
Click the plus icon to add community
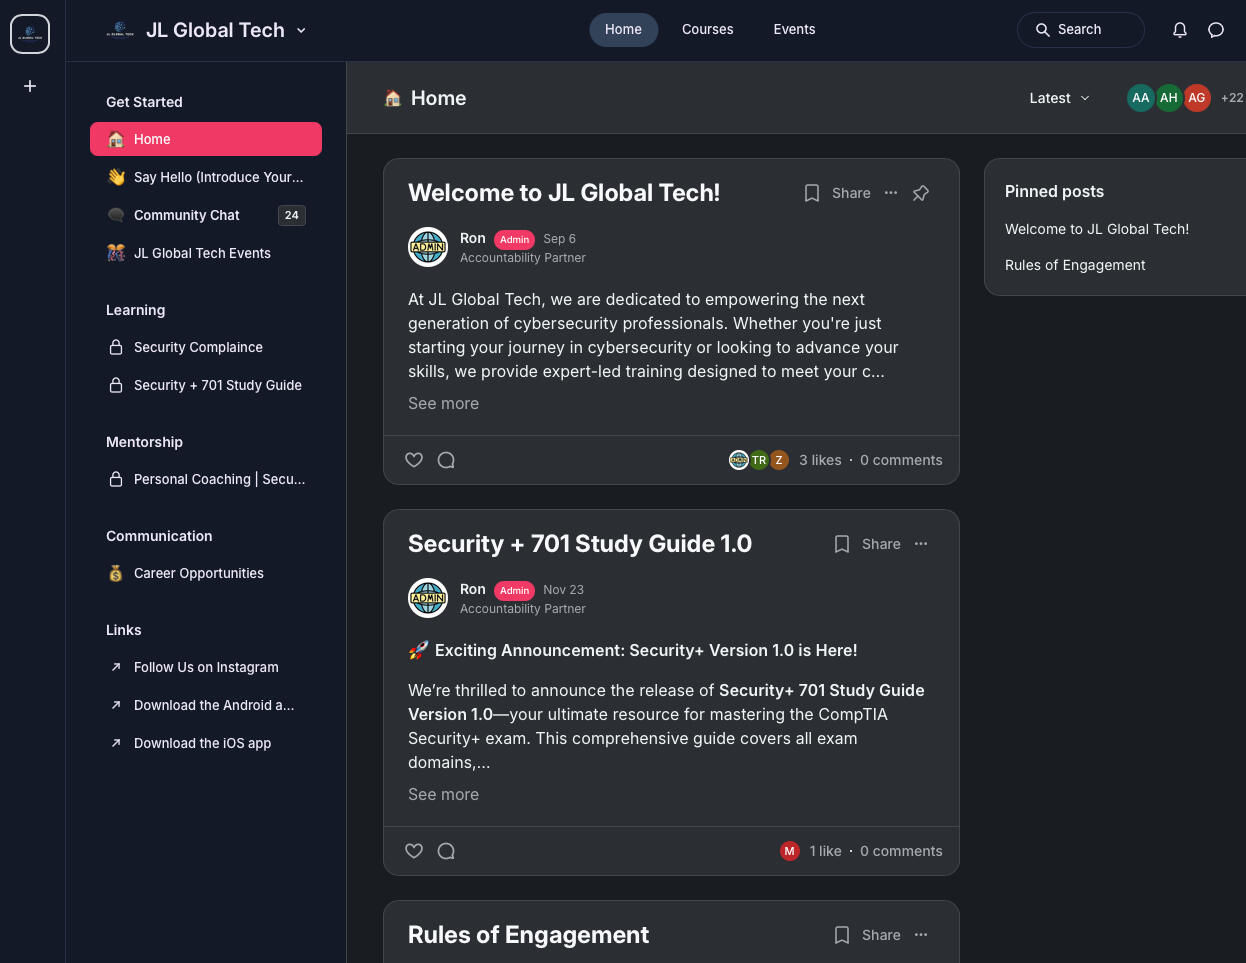click(x=30, y=86)
